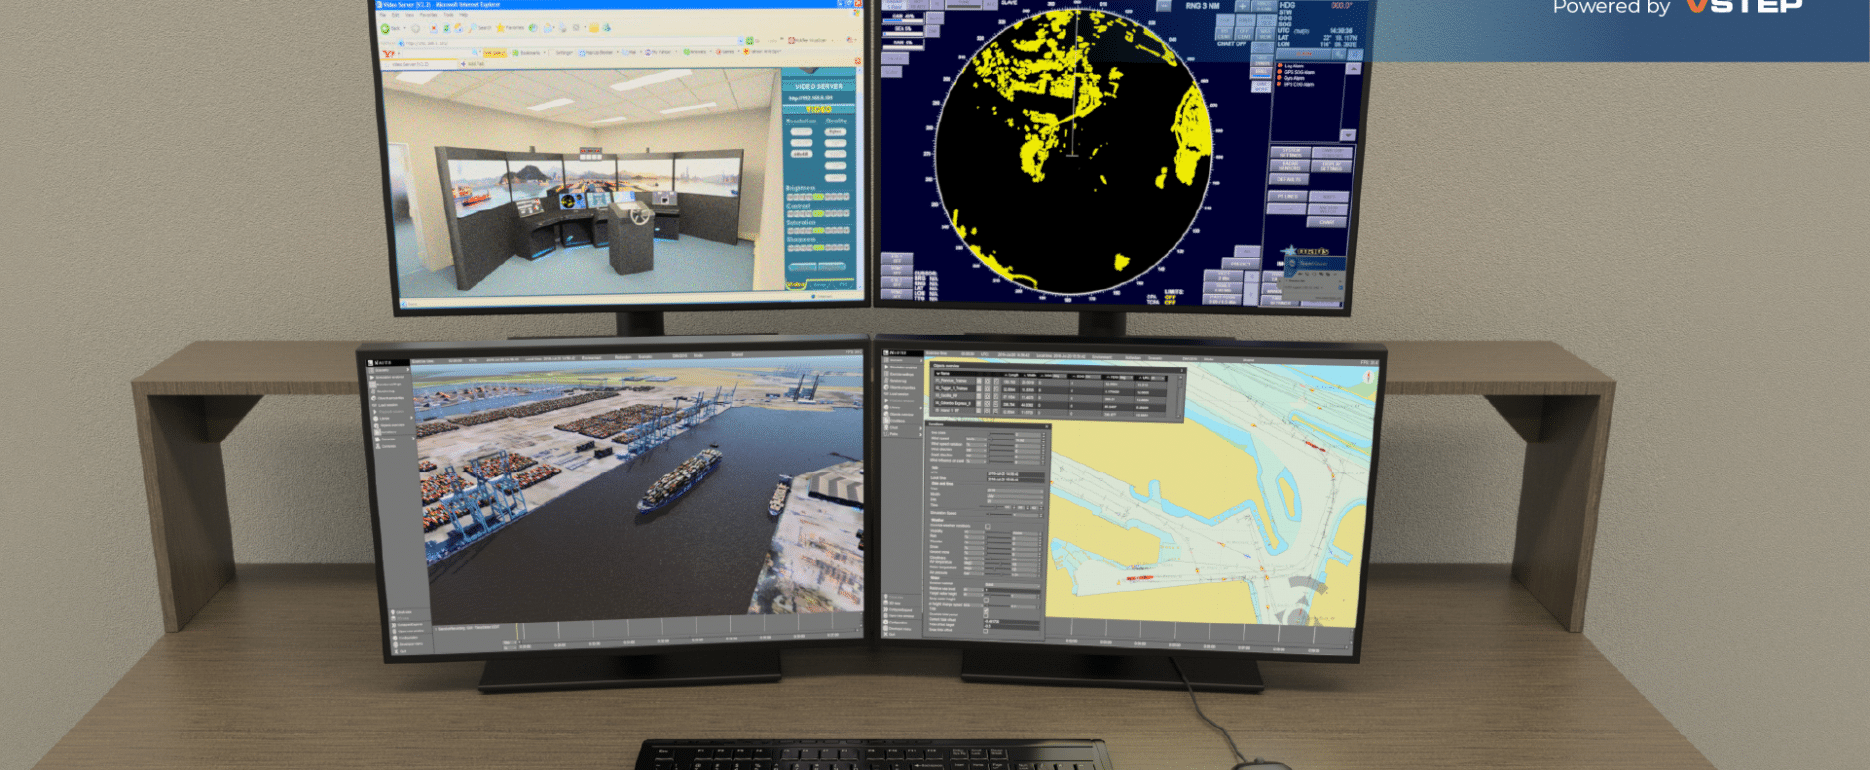Click the Internet Explorer Back arrow icon
Viewport: 1870px width, 770px height.
coord(385,28)
